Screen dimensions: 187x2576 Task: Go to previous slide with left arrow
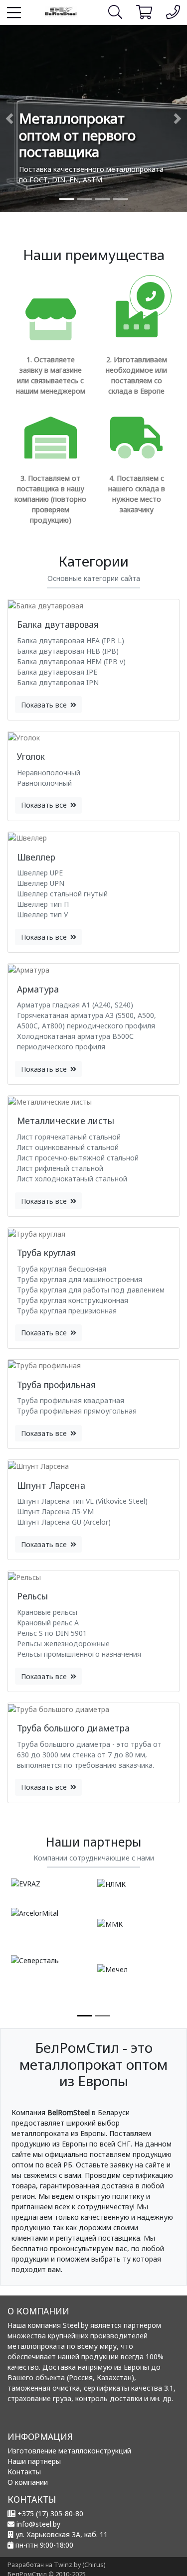click(x=9, y=118)
